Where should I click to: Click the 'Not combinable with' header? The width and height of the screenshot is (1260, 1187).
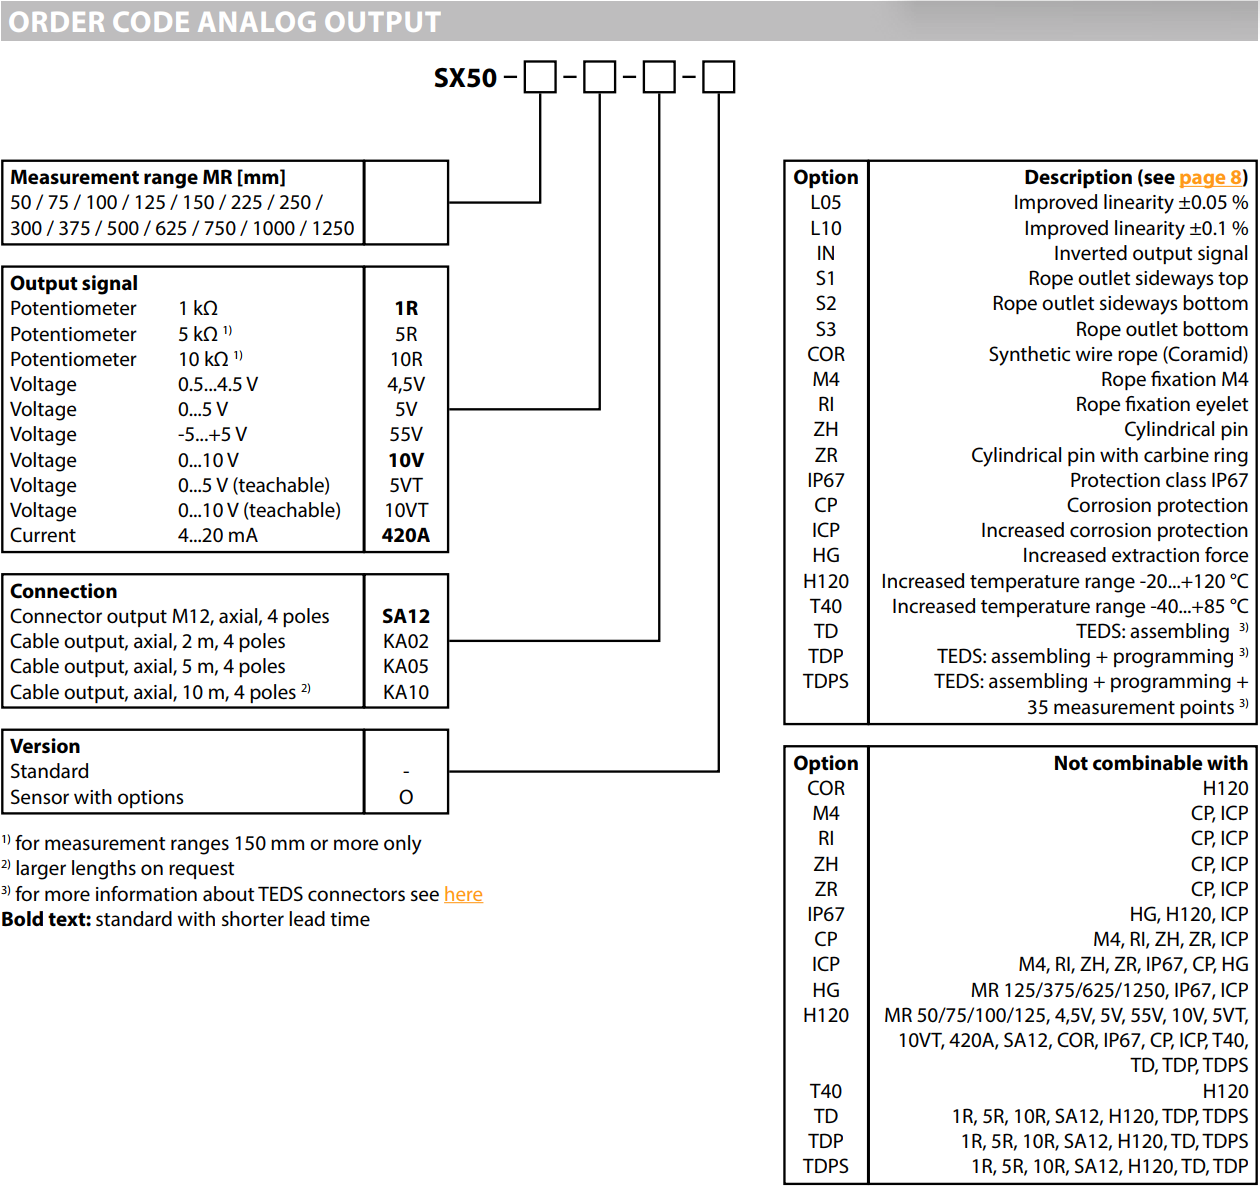(x=1151, y=763)
